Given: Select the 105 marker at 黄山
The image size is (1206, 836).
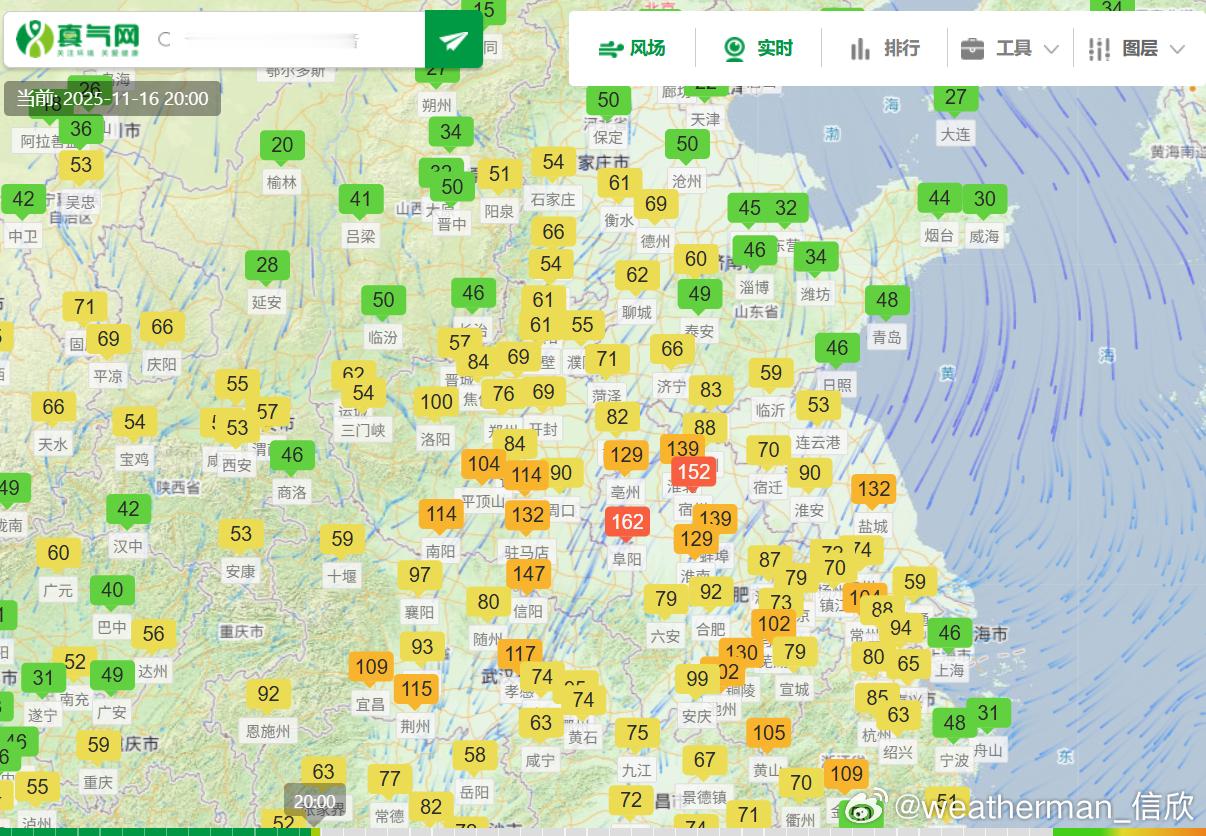Looking at the screenshot, I should point(768,733).
